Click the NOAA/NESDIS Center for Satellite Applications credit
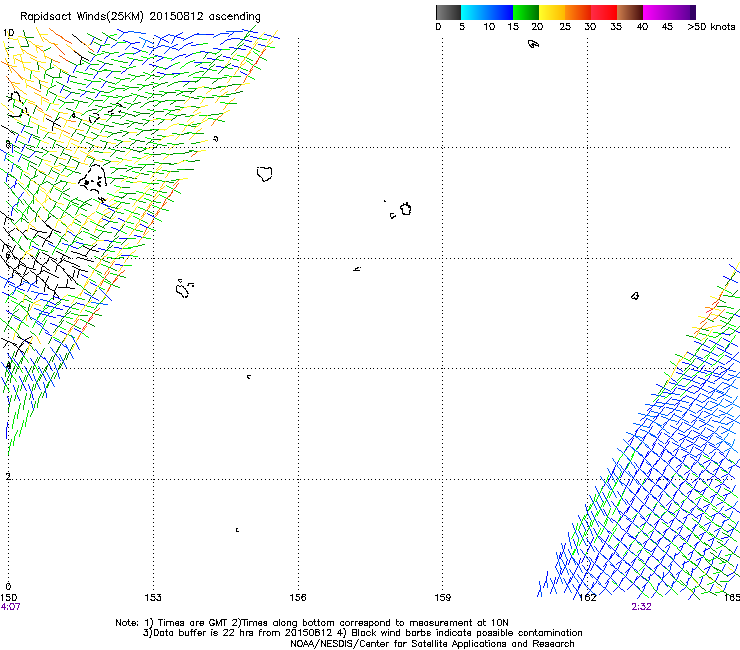The image size is (740, 650). coord(432,644)
